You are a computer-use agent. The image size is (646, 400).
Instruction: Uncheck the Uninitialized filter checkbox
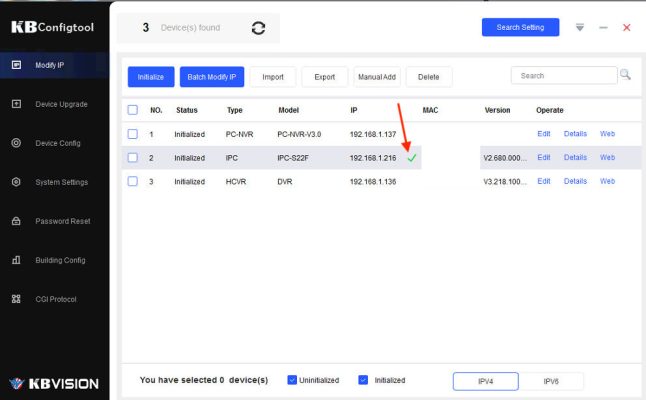292,380
